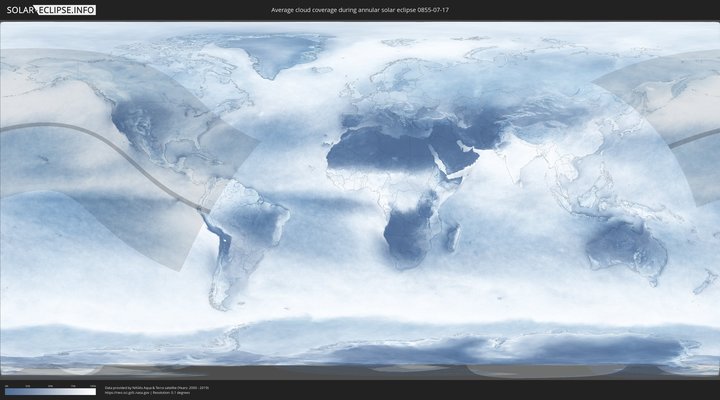Click the average cloud coverage title text
Screen dimensions: 720x400
(x=359, y=10)
